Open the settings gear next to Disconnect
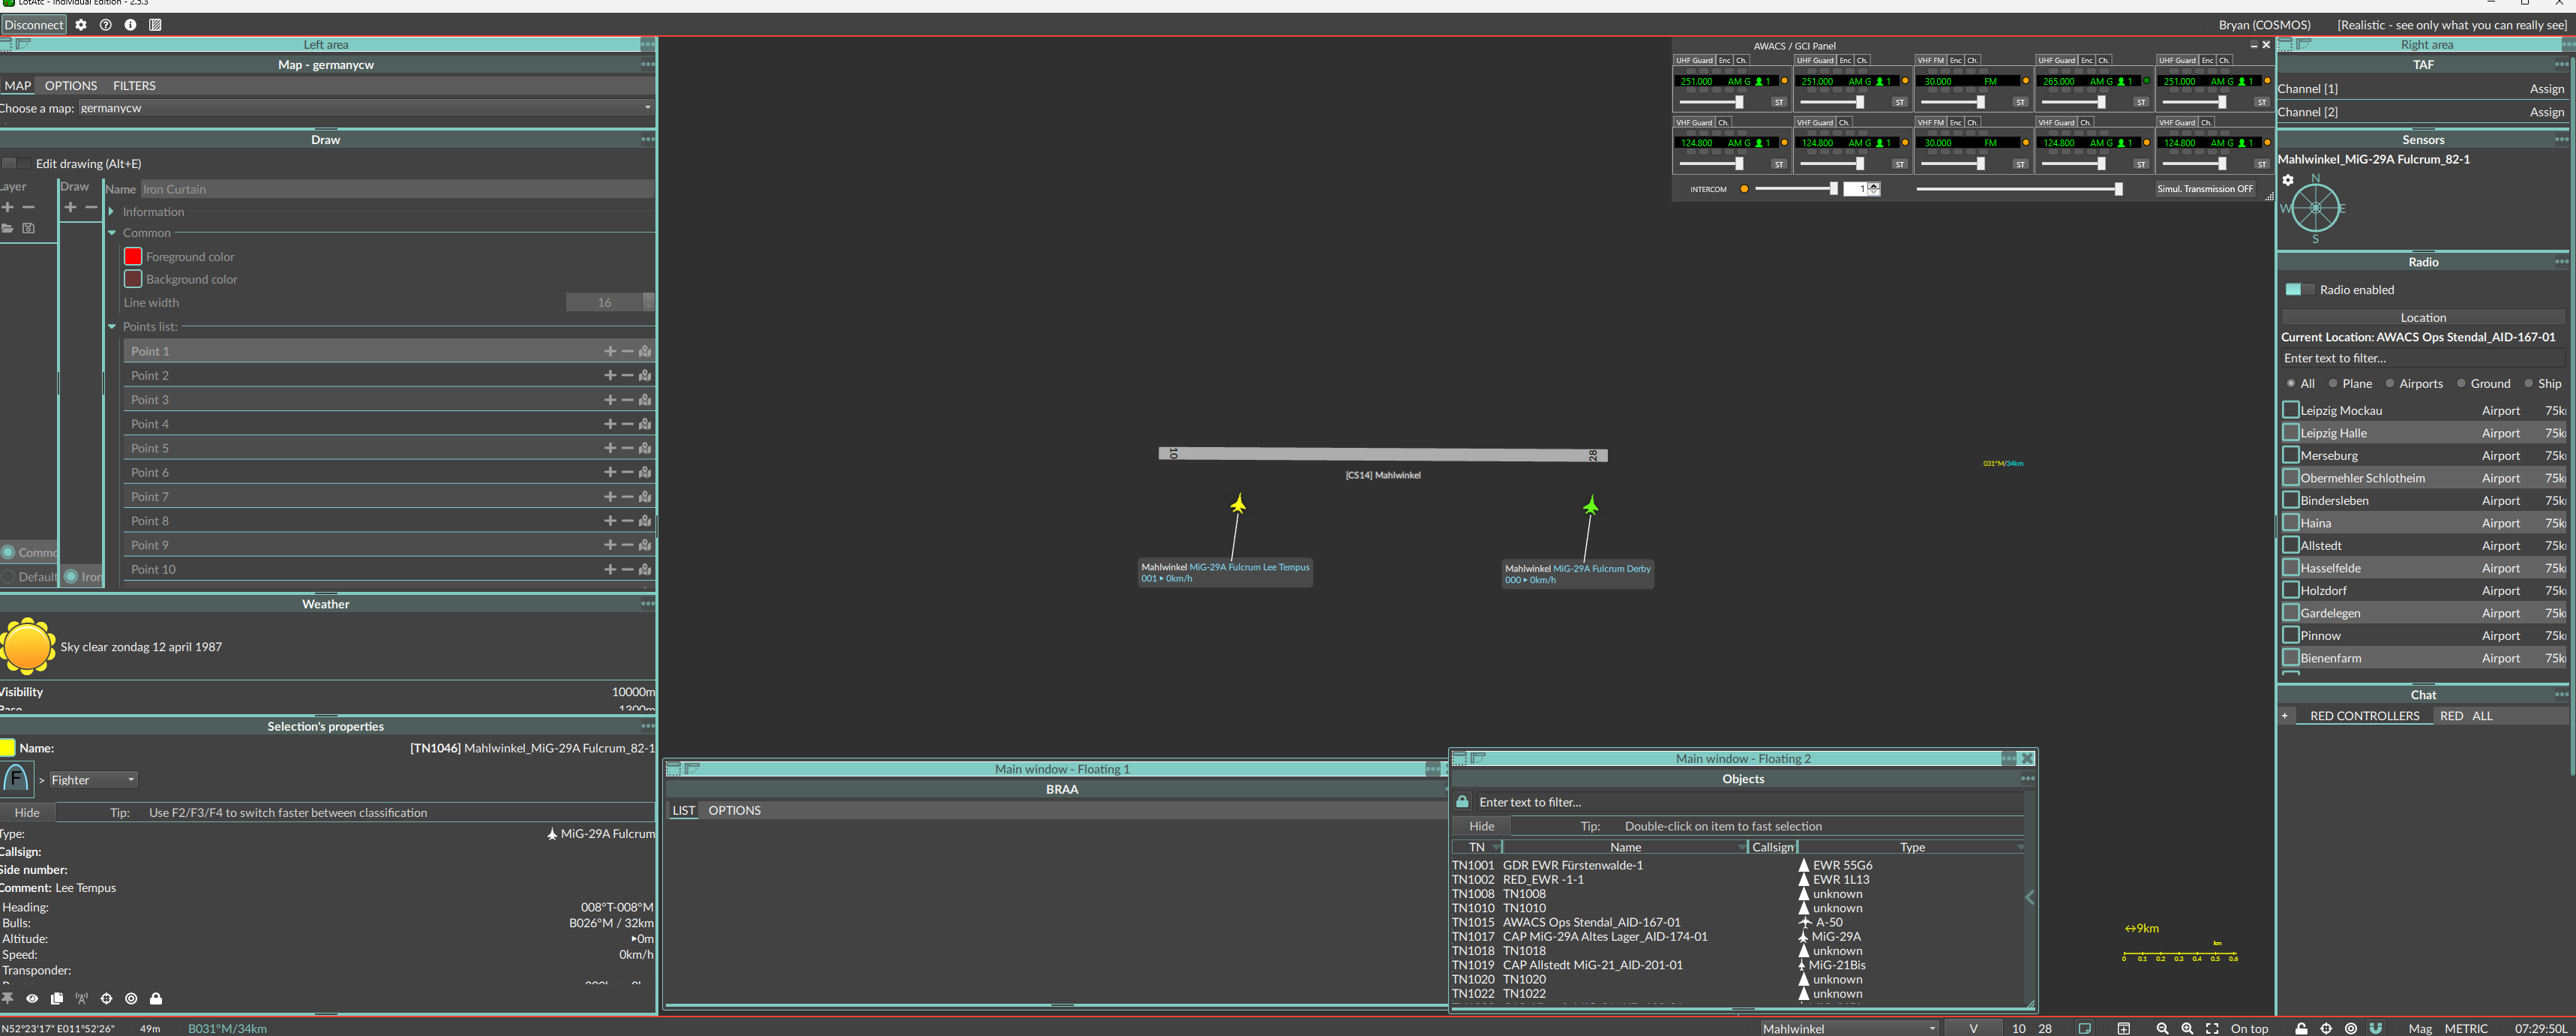The width and height of the screenshot is (2576, 1036). click(81, 25)
